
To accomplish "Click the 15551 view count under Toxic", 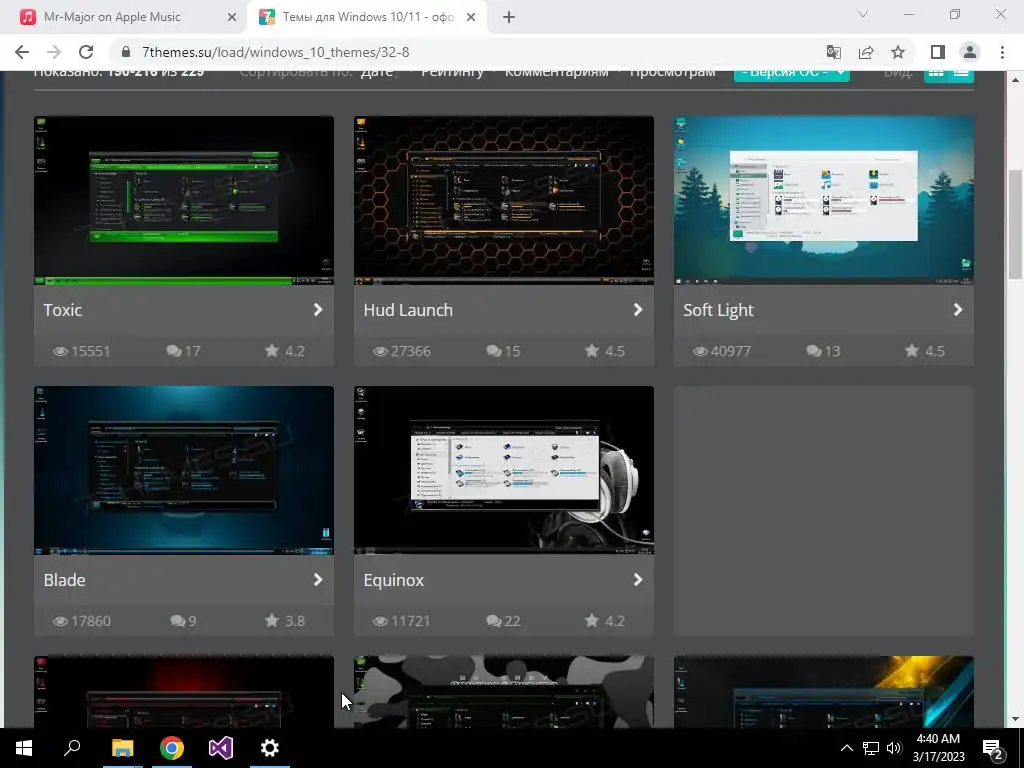I will pos(91,351).
